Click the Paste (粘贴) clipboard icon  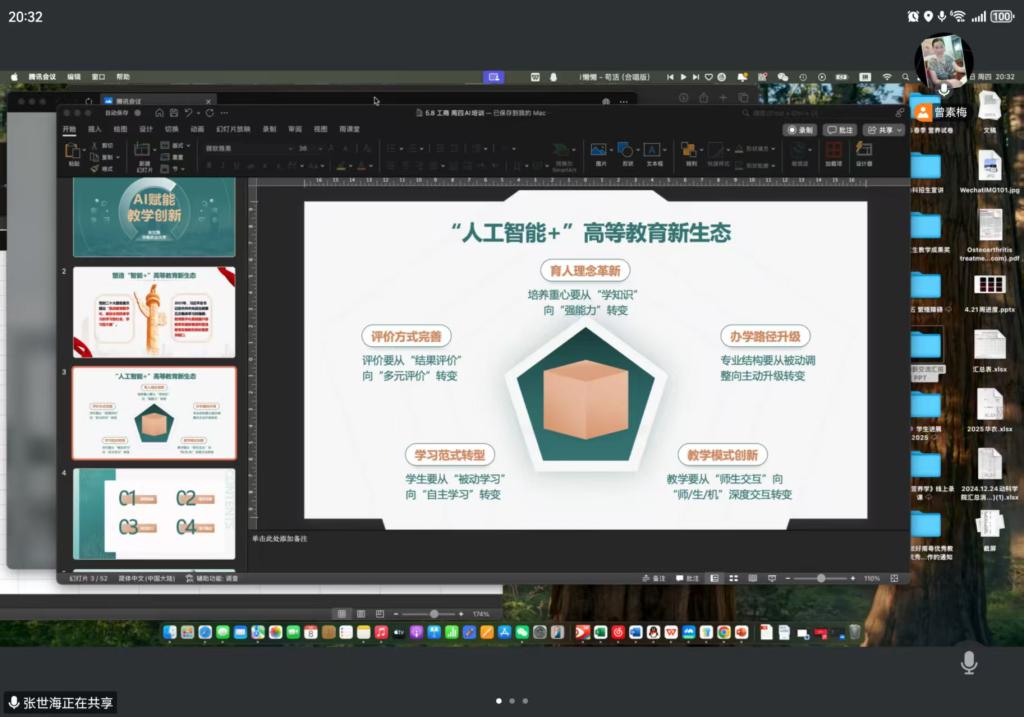73,152
